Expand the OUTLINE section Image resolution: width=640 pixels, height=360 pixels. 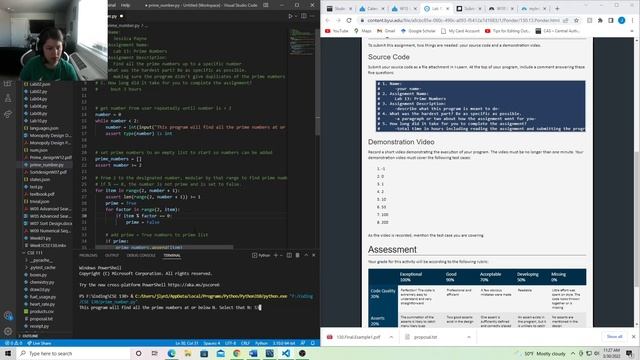29,336
